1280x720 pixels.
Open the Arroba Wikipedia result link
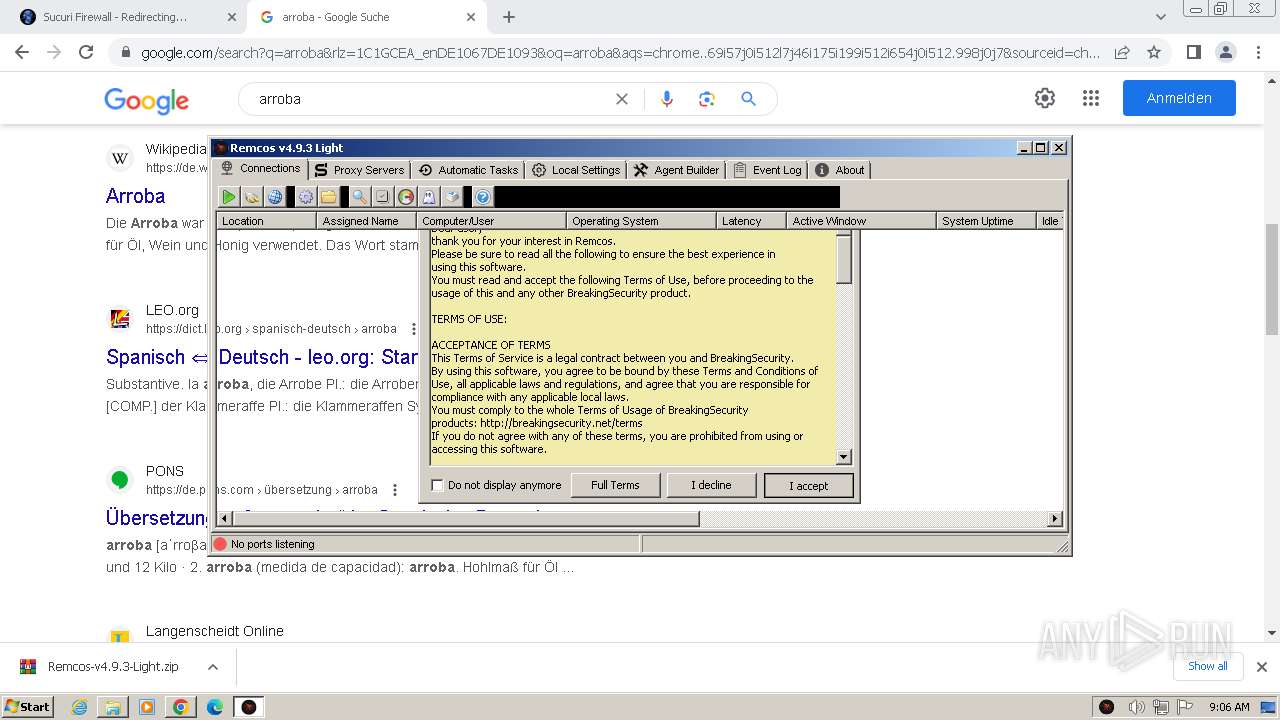[136, 196]
